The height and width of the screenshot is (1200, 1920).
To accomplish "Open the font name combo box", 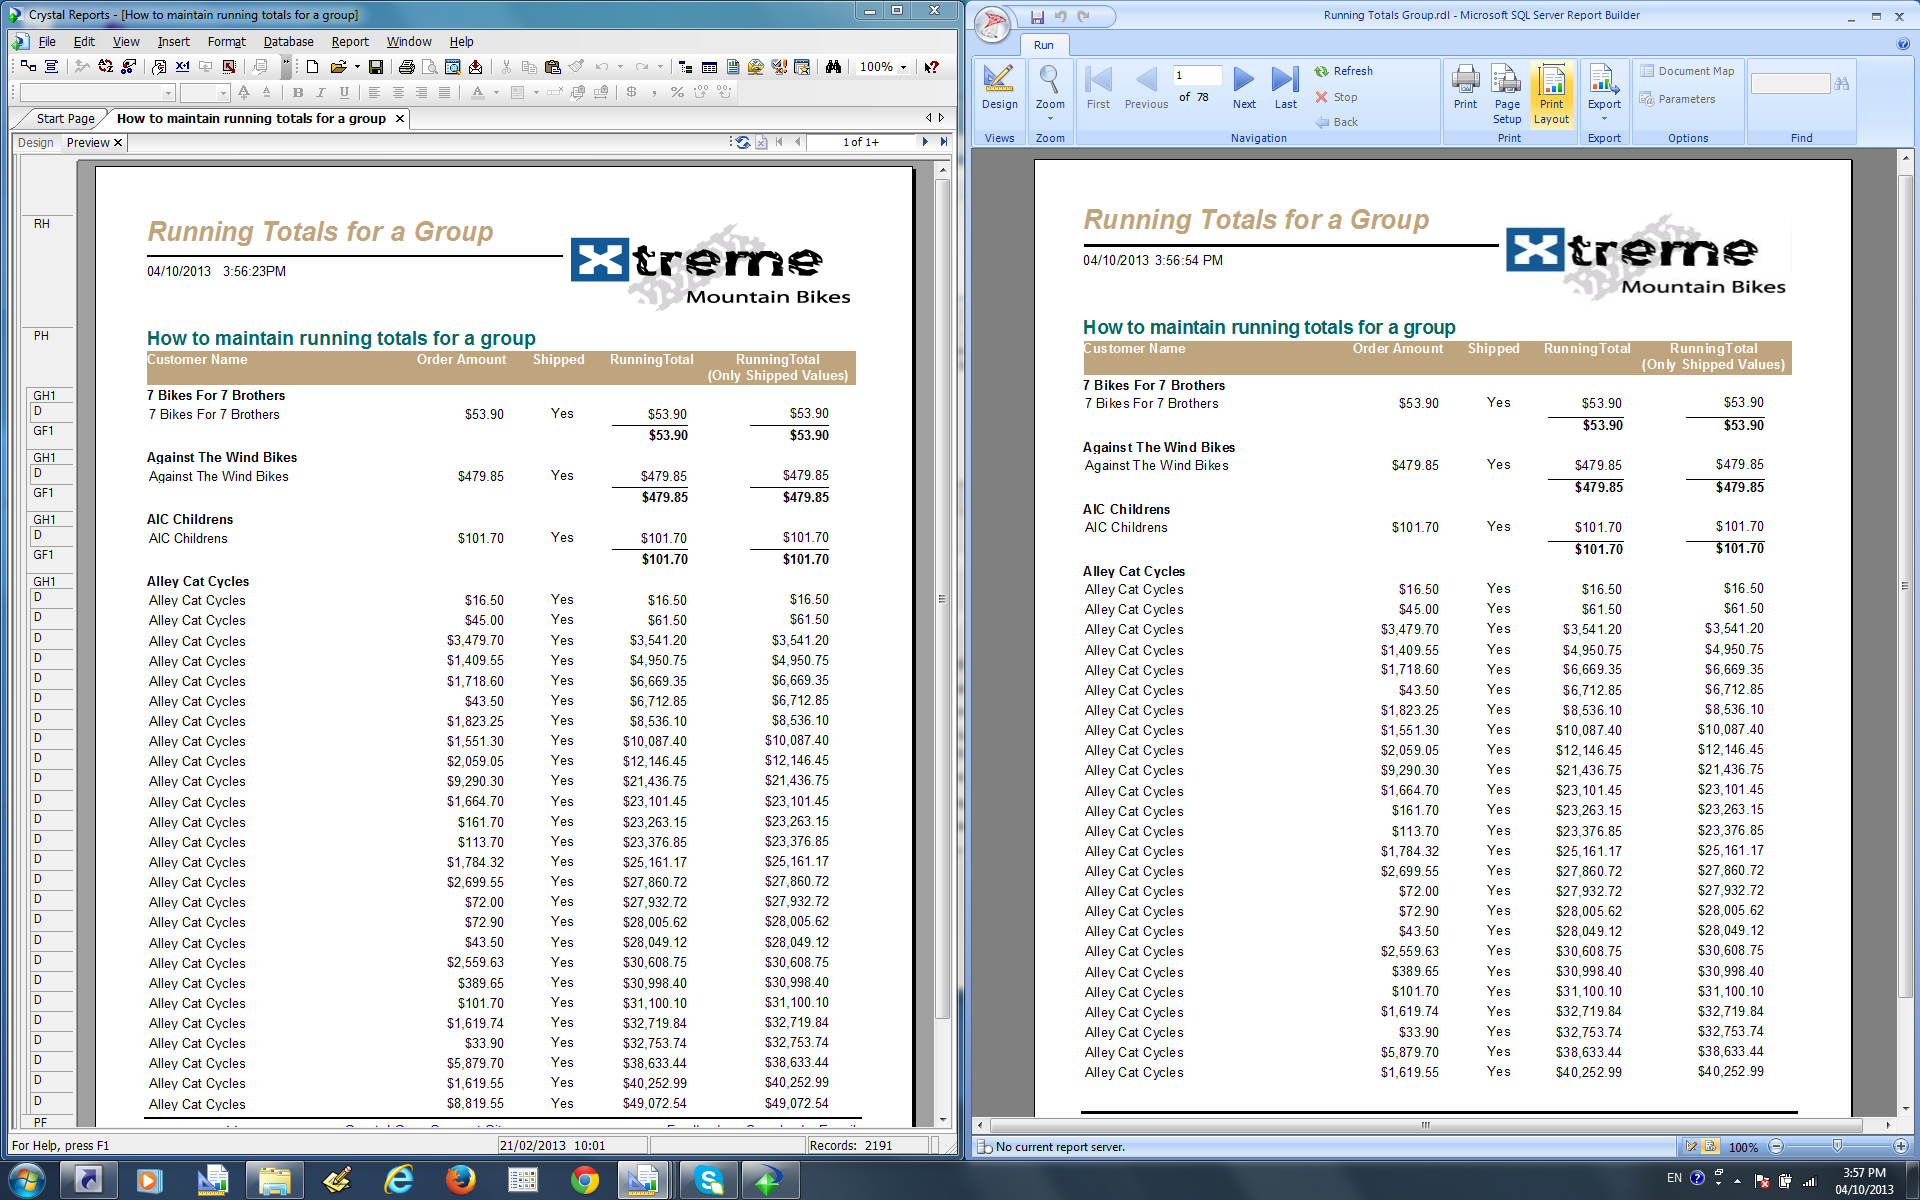I will pyautogui.click(x=97, y=93).
